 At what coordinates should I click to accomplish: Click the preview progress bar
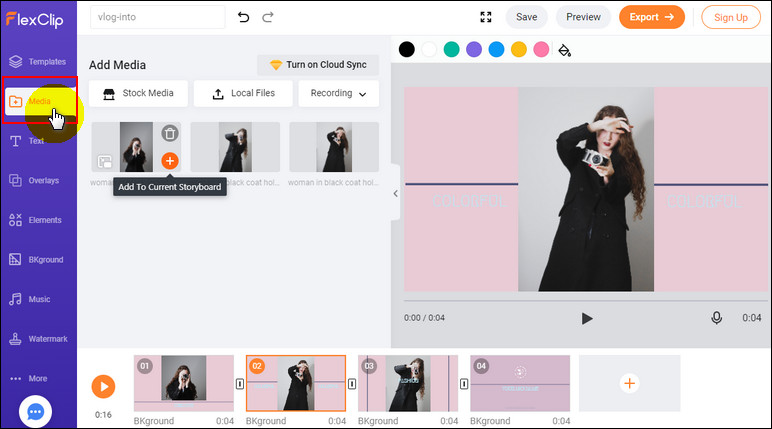click(x=586, y=300)
